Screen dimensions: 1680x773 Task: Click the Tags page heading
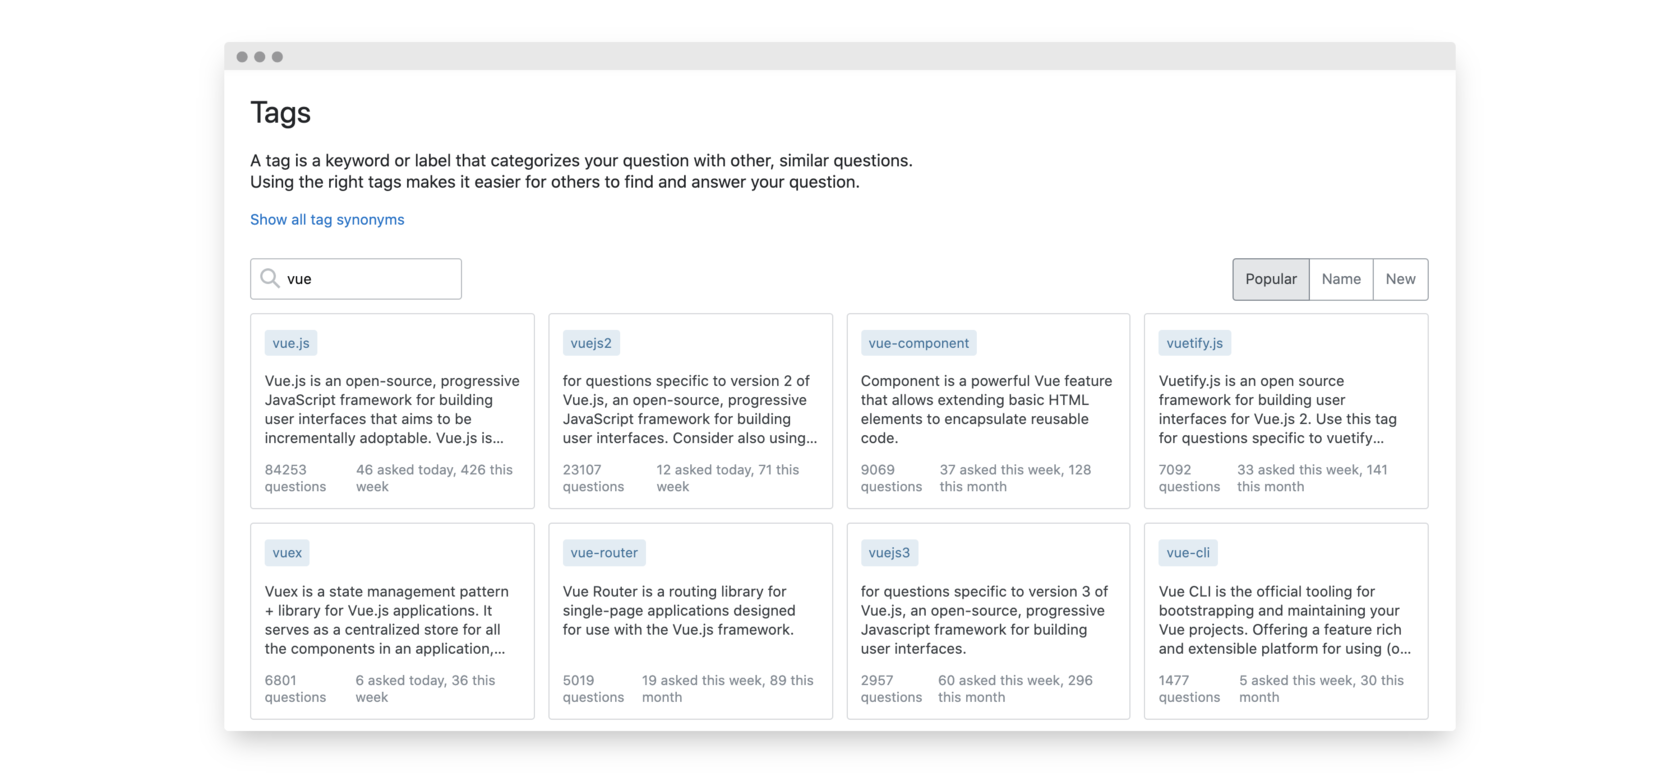click(280, 113)
